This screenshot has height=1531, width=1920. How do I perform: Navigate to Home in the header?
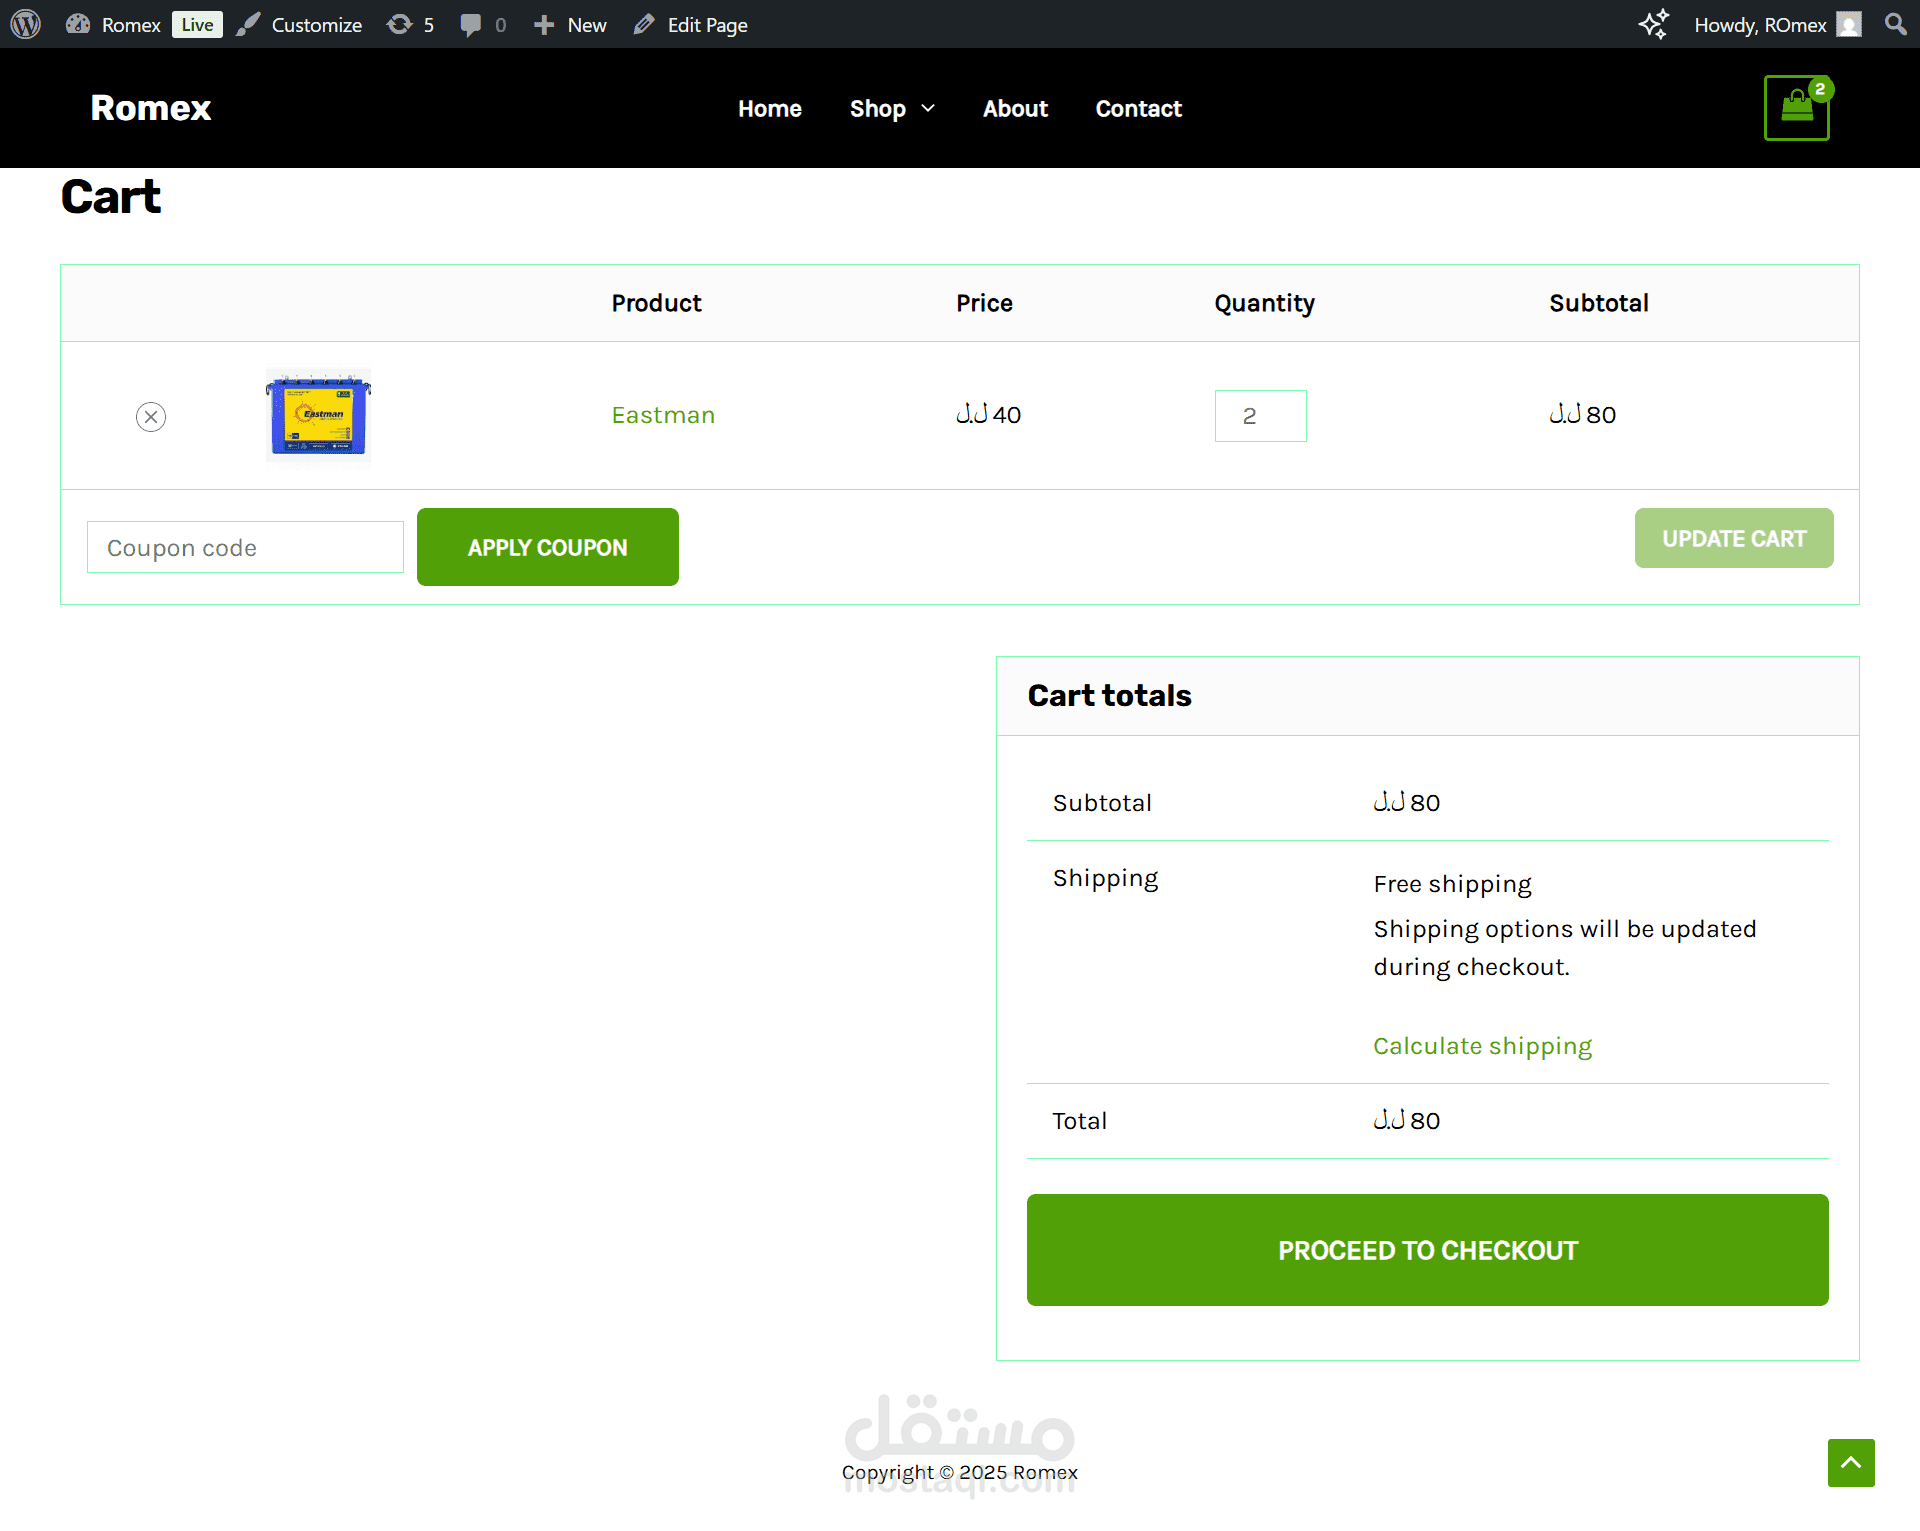click(769, 108)
